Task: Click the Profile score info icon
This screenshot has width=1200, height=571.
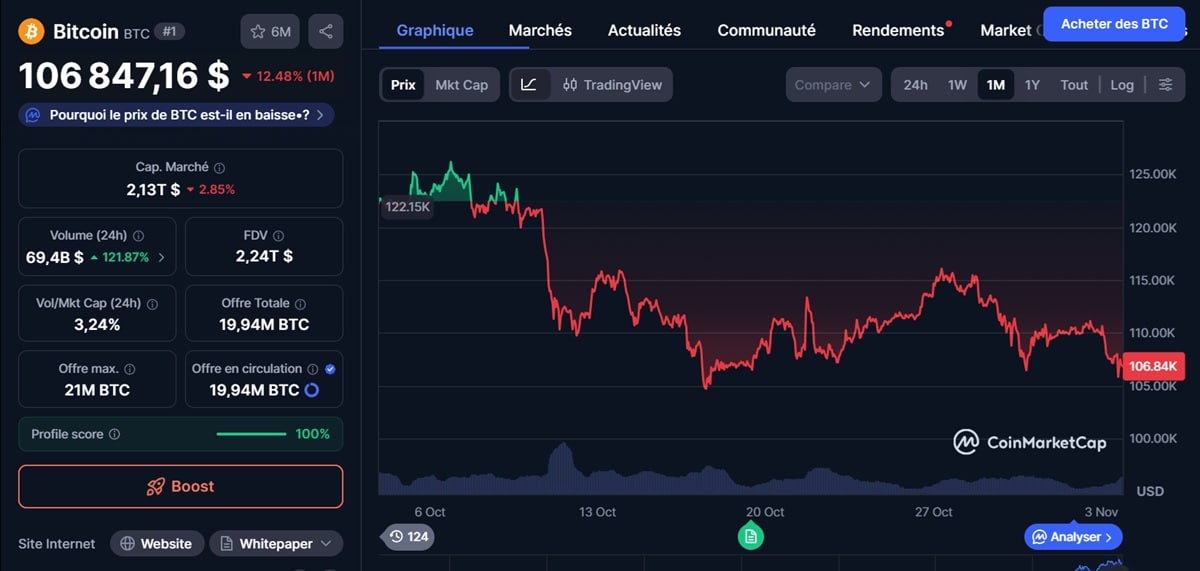Action: click(x=114, y=434)
